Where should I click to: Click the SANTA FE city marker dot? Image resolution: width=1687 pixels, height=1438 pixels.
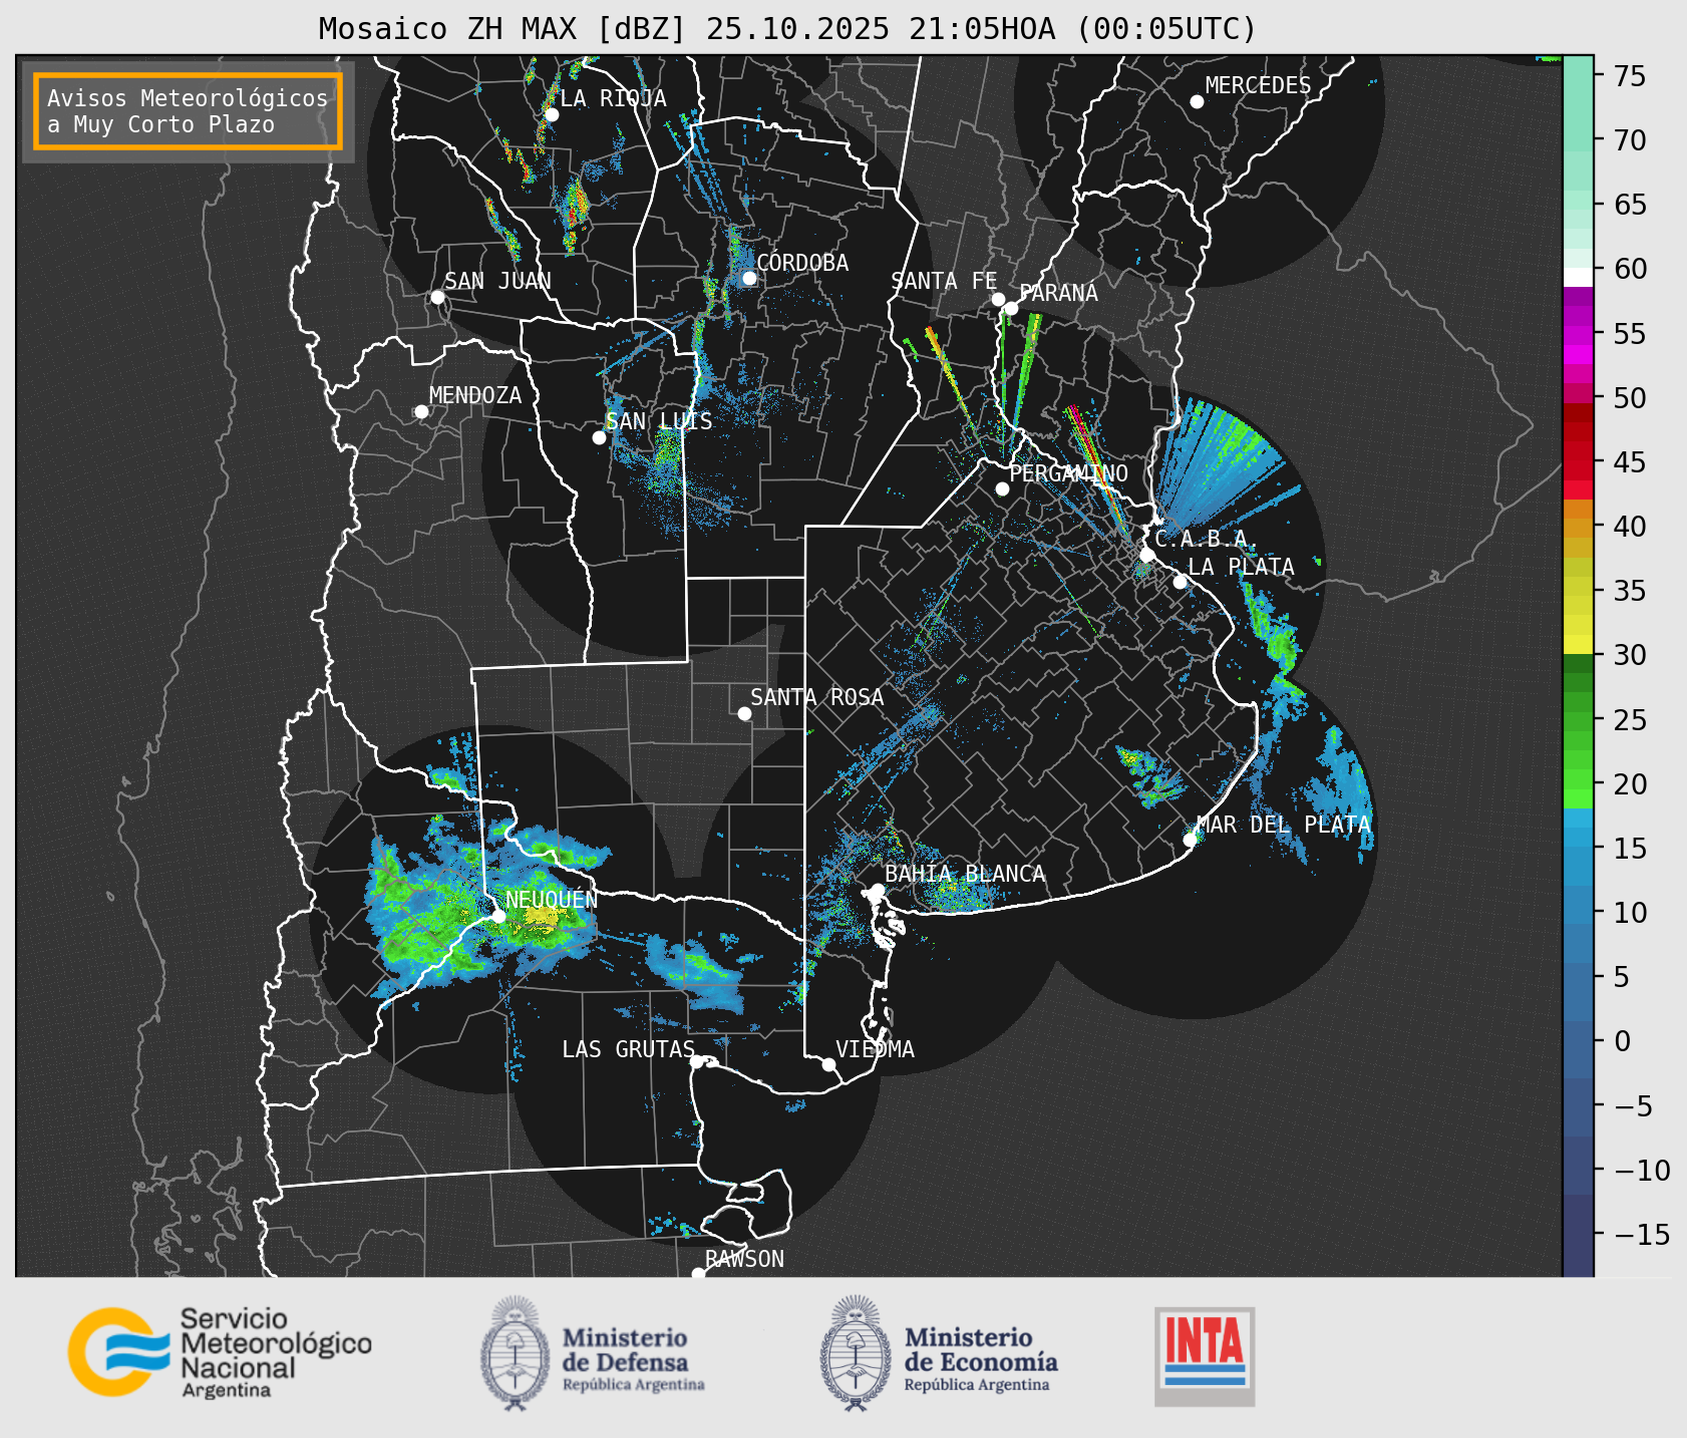[x=998, y=299]
